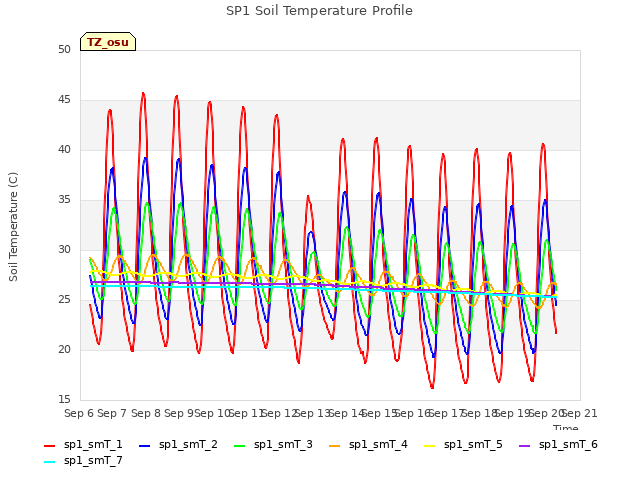Click the cyan sp1_smT_7 legend swatch
Viewport: 640px width, 480px height.
coord(49,462)
